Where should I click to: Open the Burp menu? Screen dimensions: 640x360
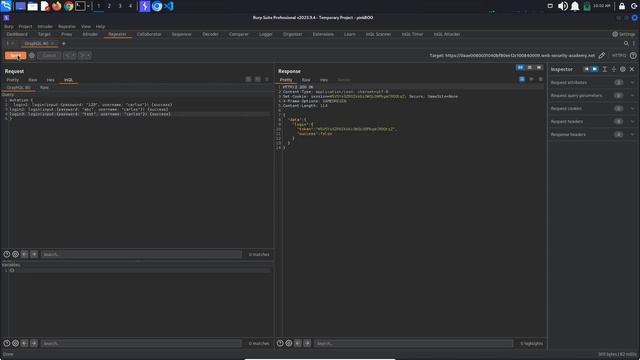pos(9,27)
